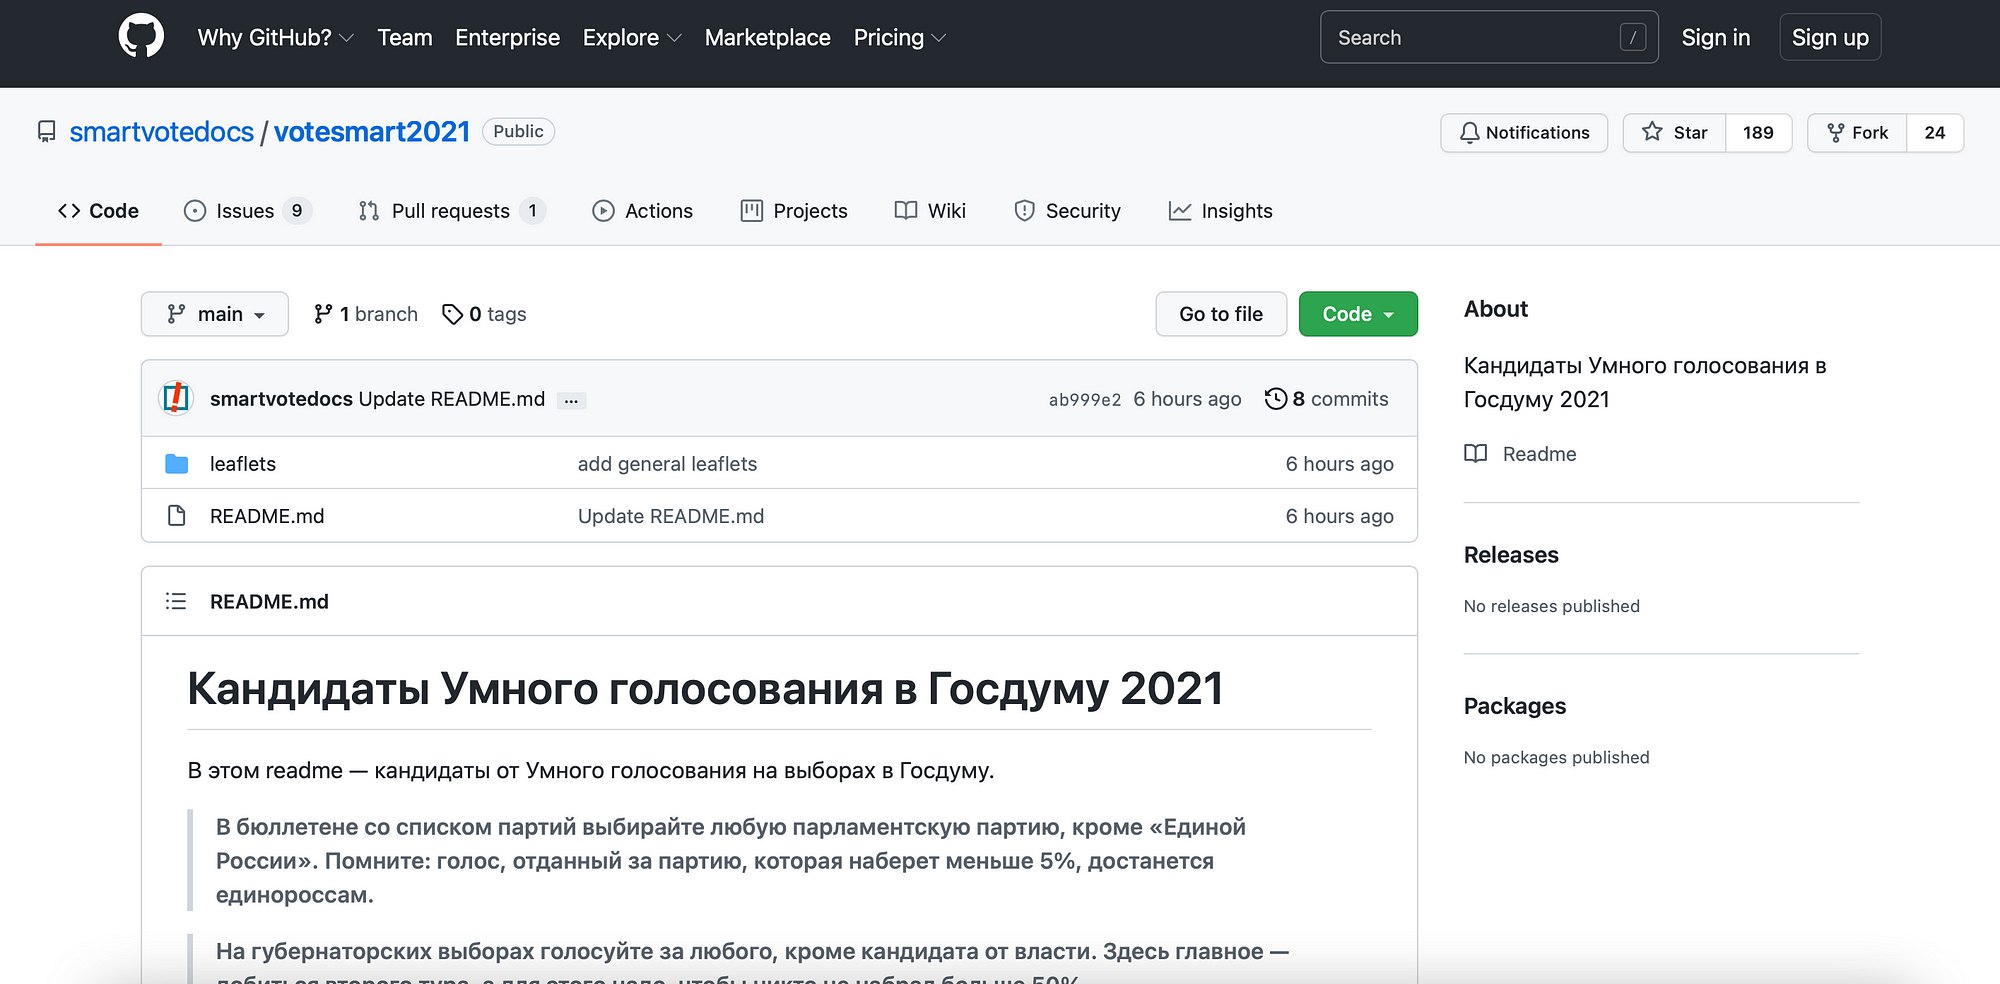Click the 'Public' repository visibility label
Image resolution: width=2000 pixels, height=984 pixels.
click(x=518, y=132)
